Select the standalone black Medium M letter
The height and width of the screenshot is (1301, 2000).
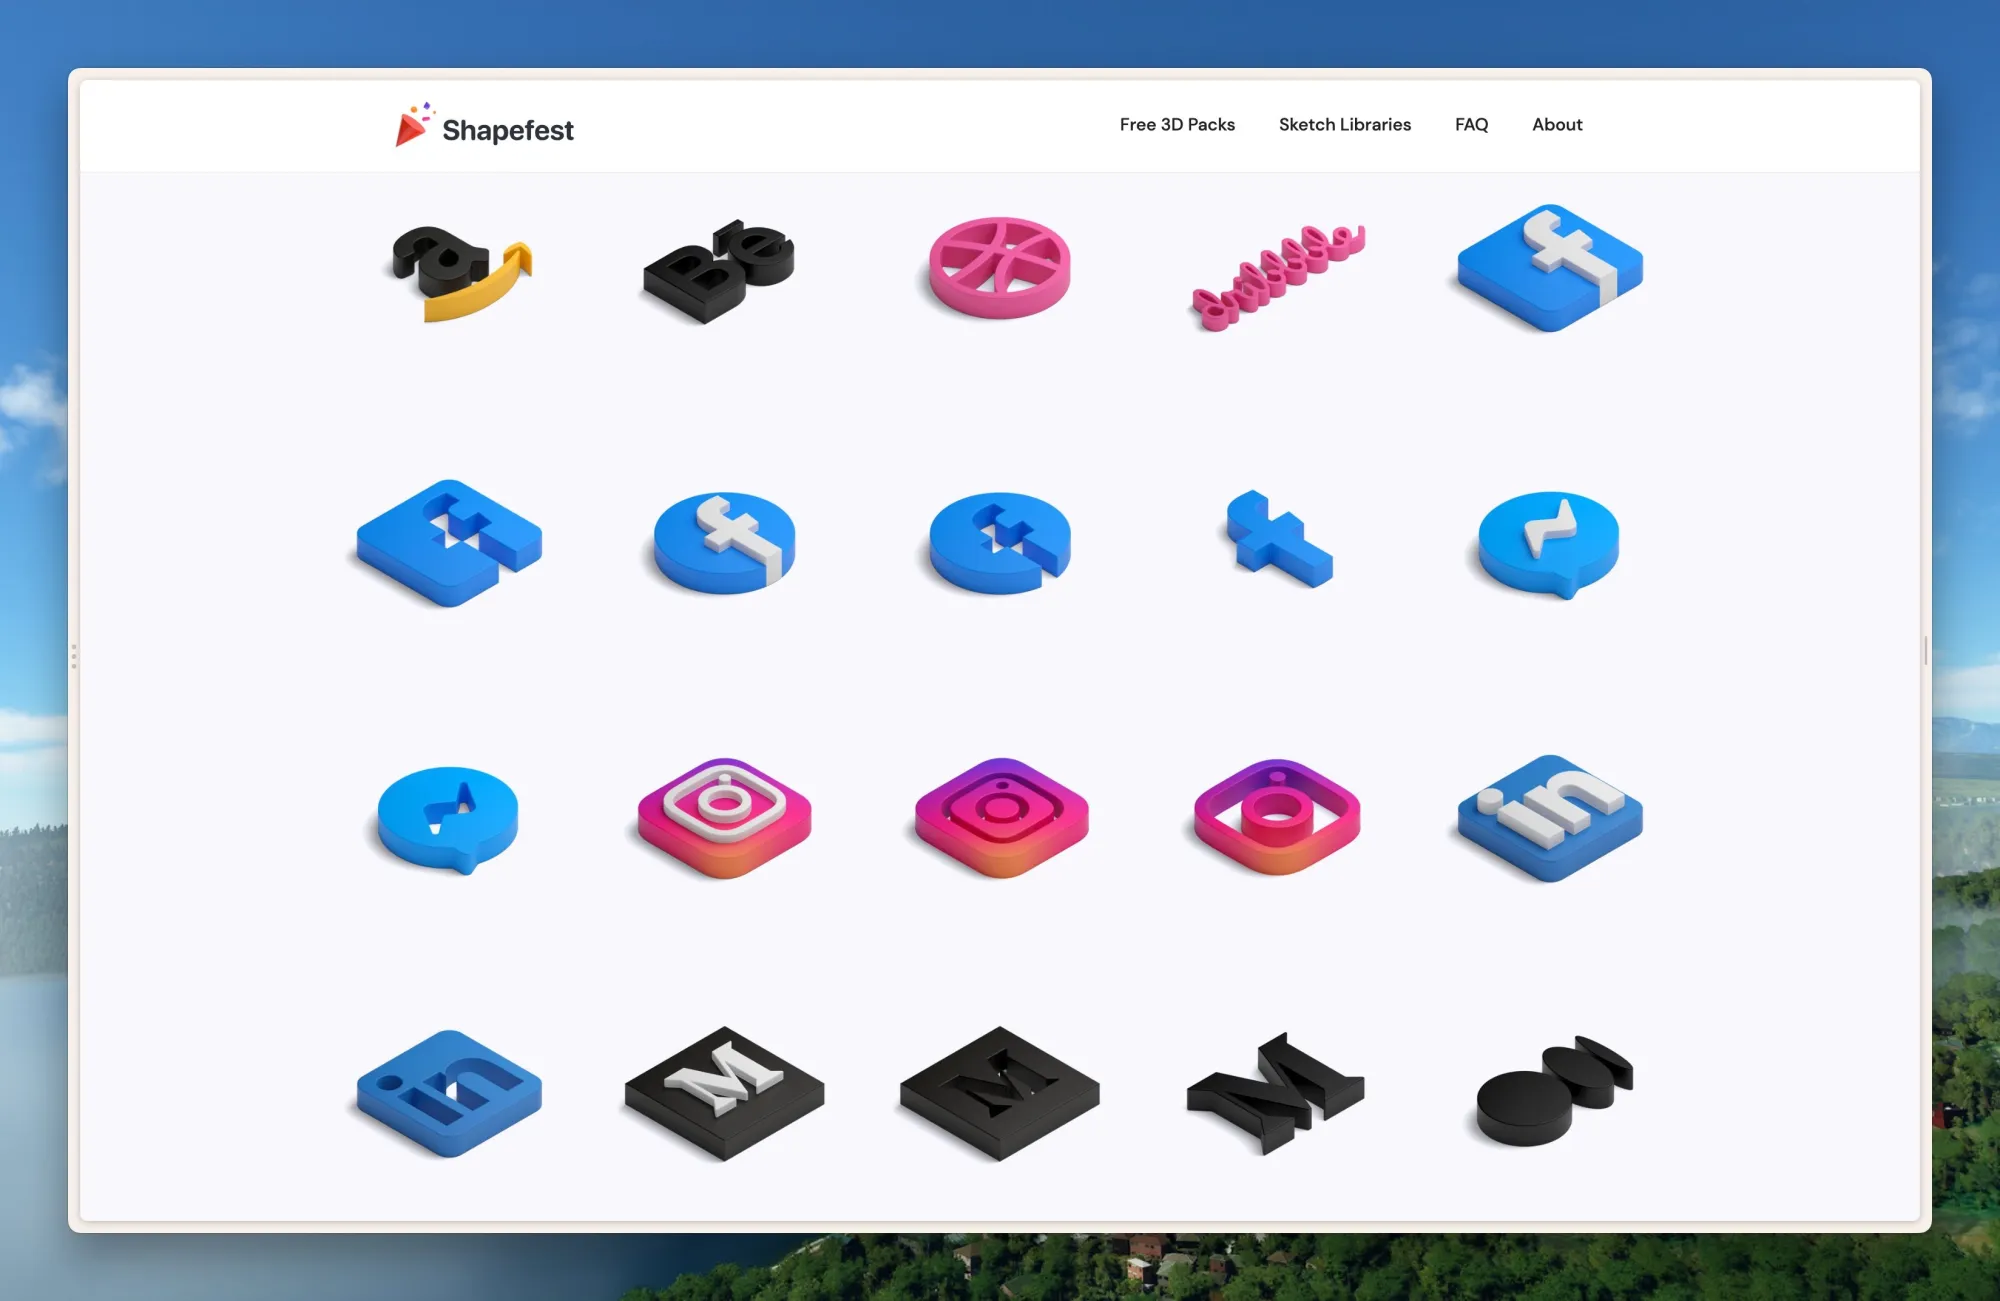1275,1092
